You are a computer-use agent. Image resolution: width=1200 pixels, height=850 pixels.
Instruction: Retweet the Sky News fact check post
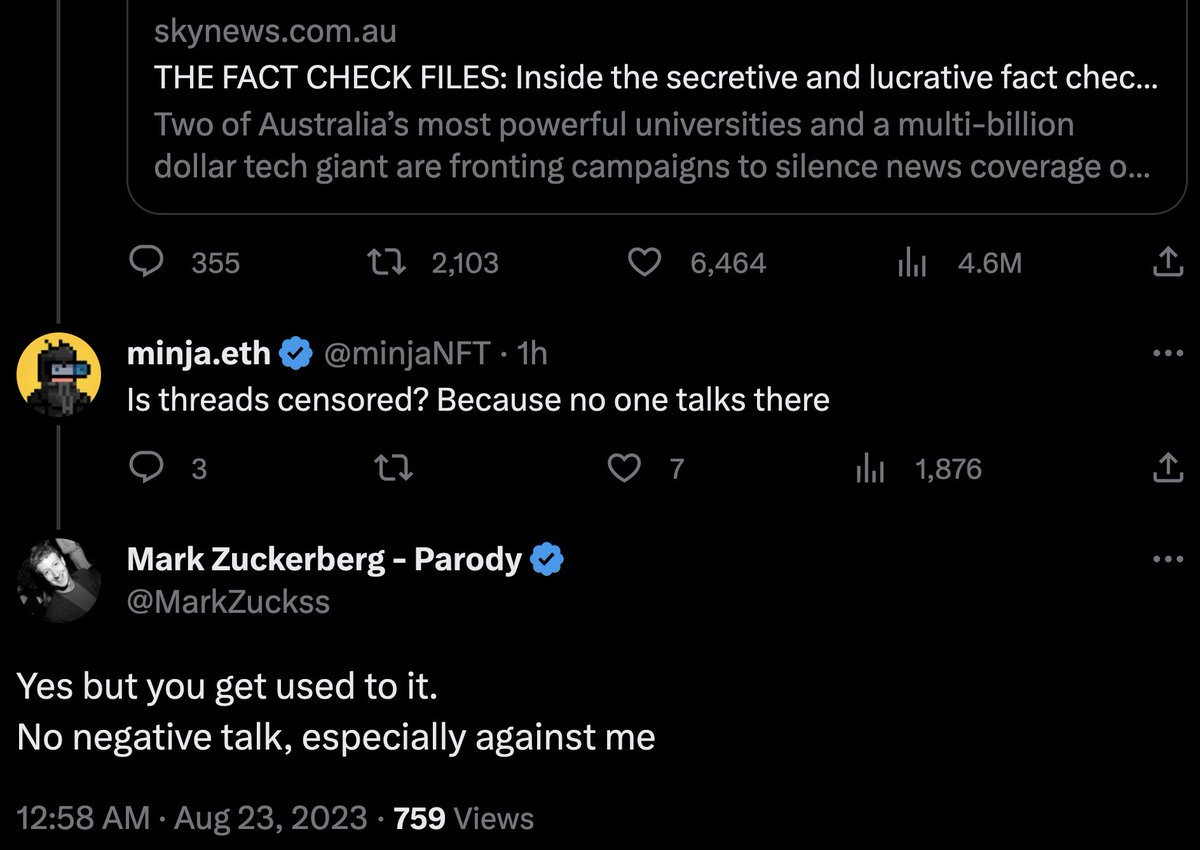[388, 262]
